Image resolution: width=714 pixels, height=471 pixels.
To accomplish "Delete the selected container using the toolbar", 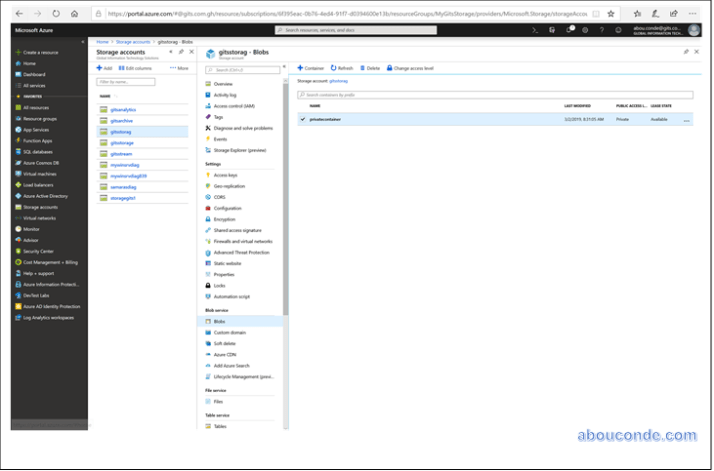I will tap(369, 68).
